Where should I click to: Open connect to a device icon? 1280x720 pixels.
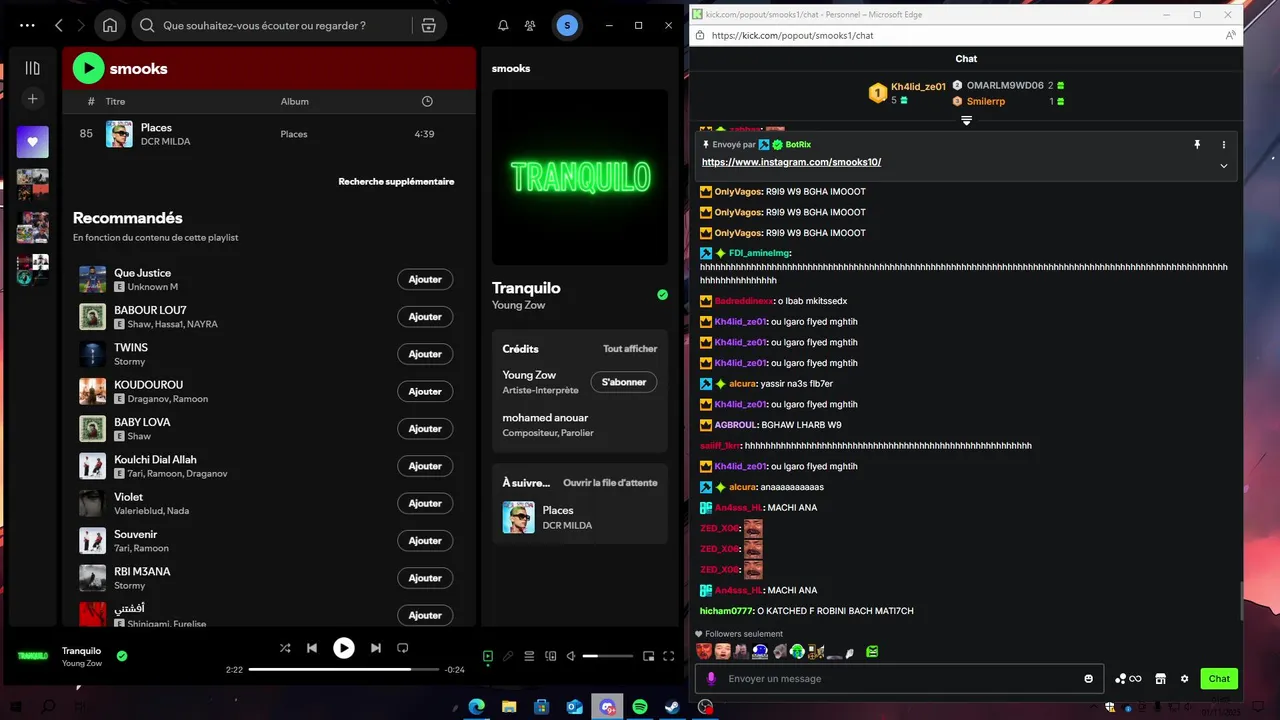pos(550,656)
